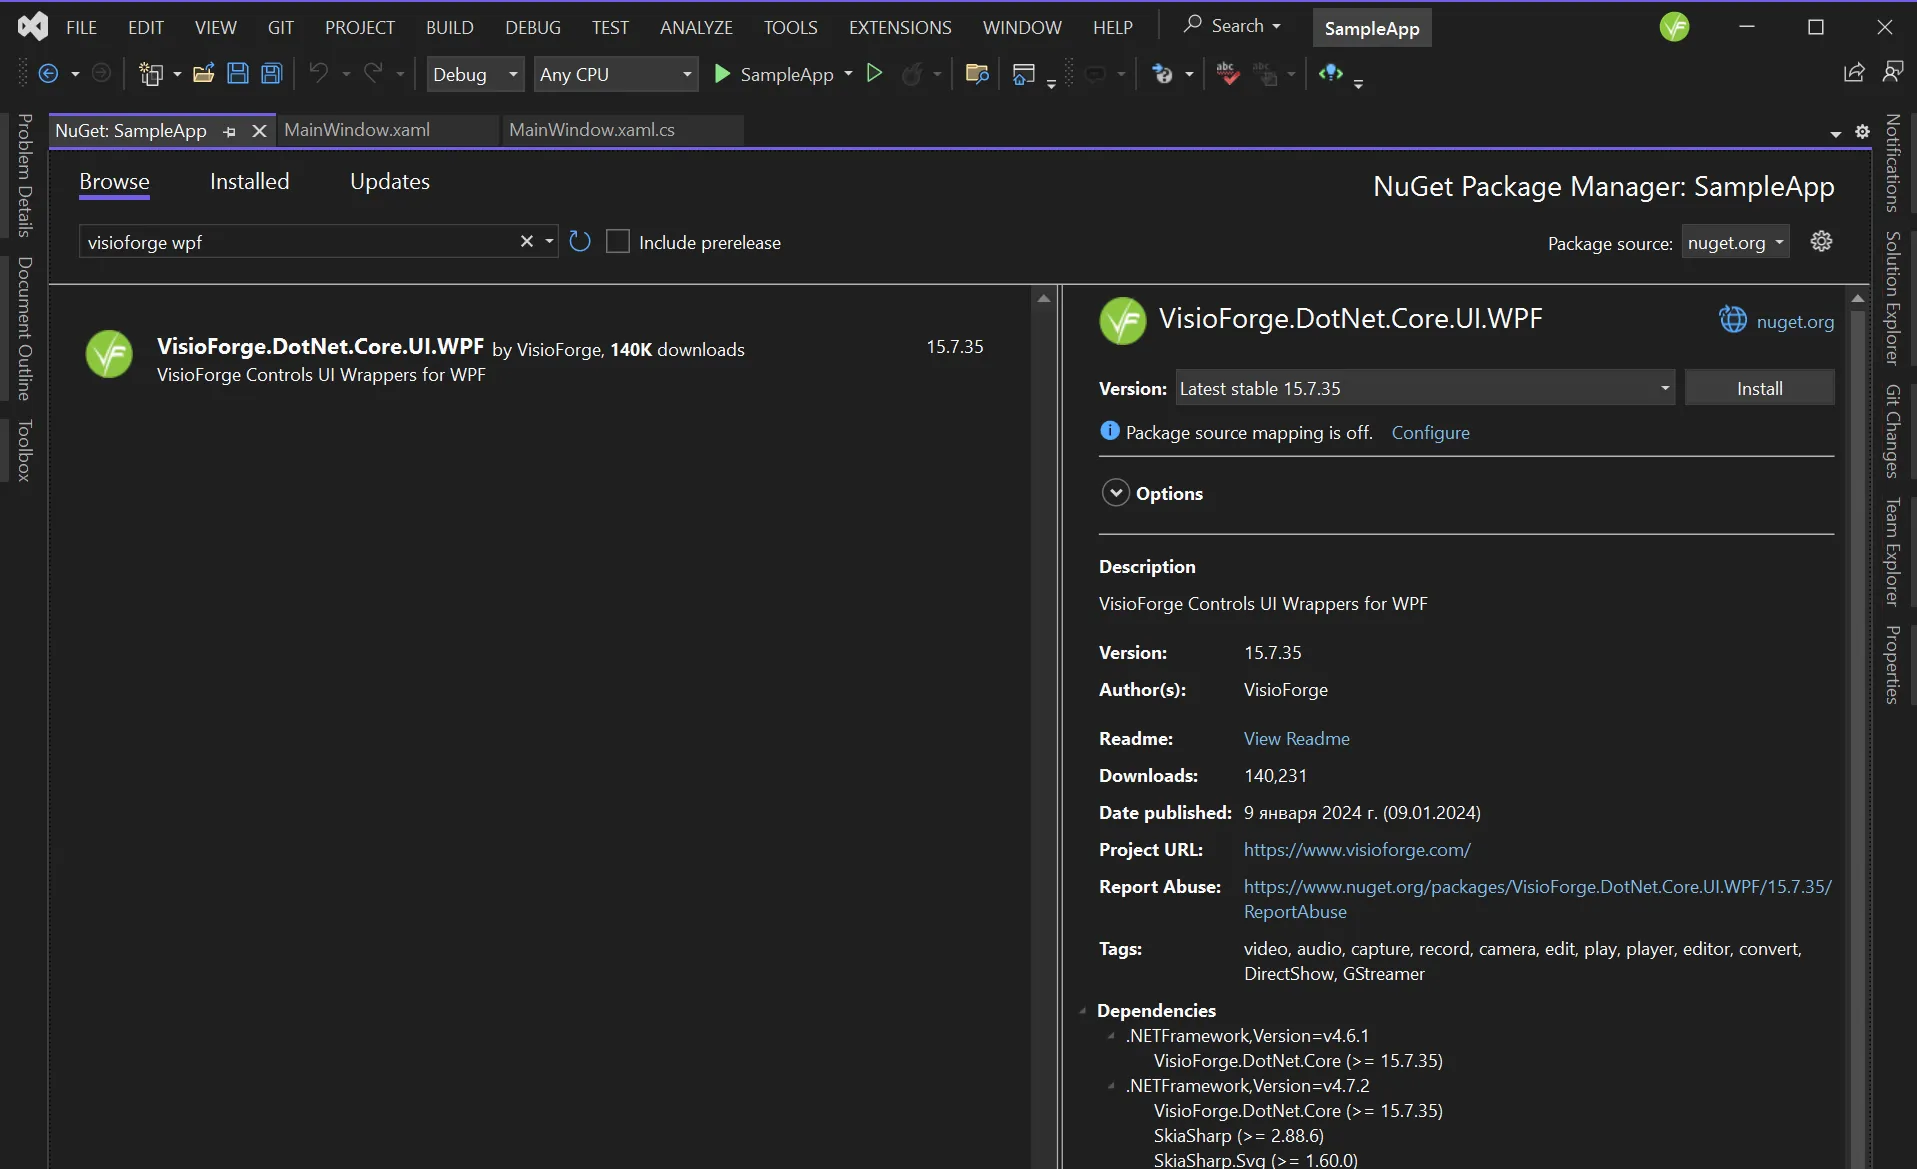Open a file using the Open File icon
The height and width of the screenshot is (1169, 1917).
[x=204, y=72]
